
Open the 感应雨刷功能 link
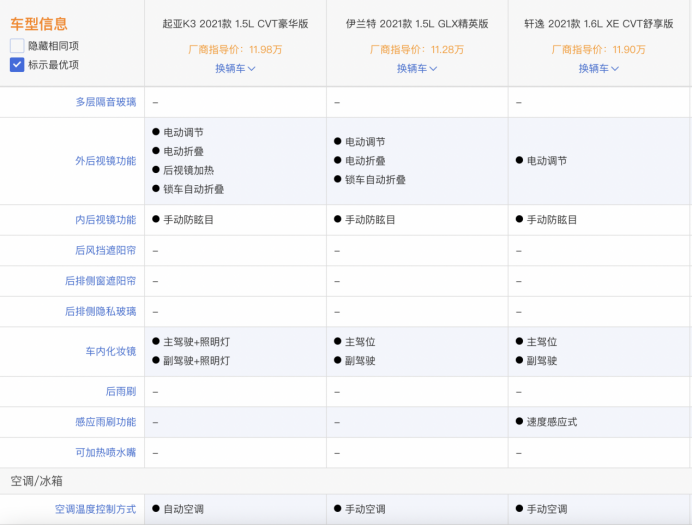tap(106, 422)
